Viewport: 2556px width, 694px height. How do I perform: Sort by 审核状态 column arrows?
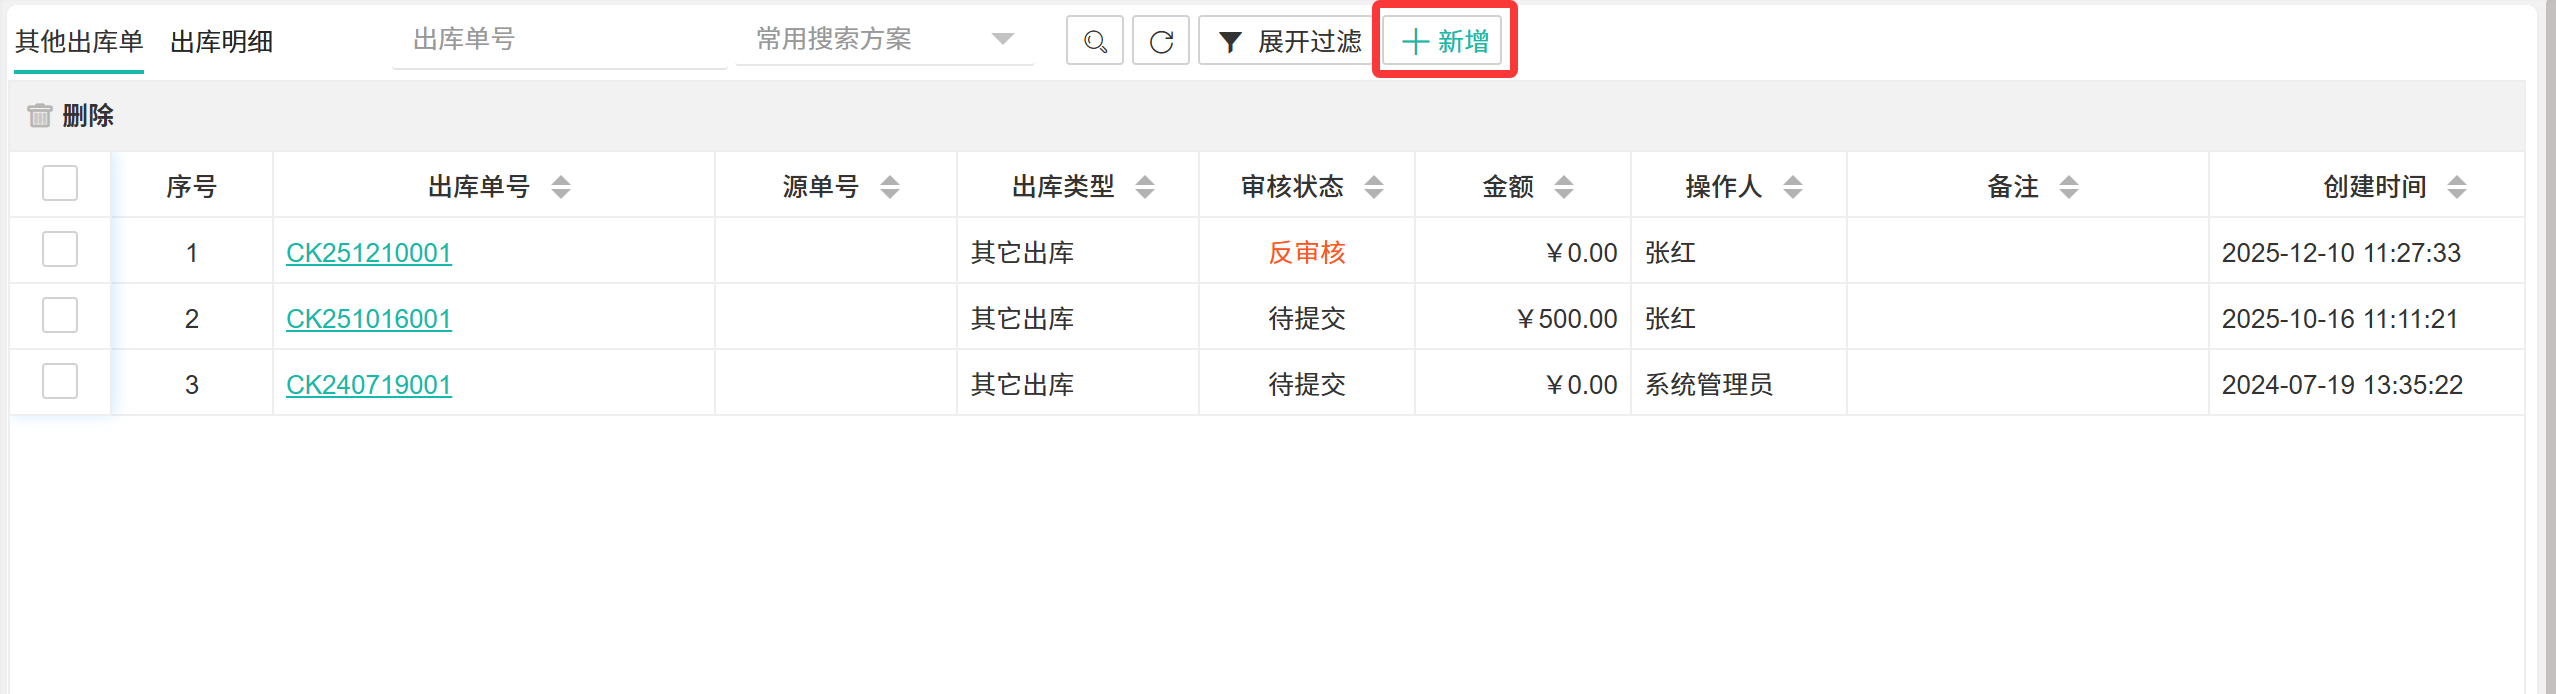(x=1374, y=187)
